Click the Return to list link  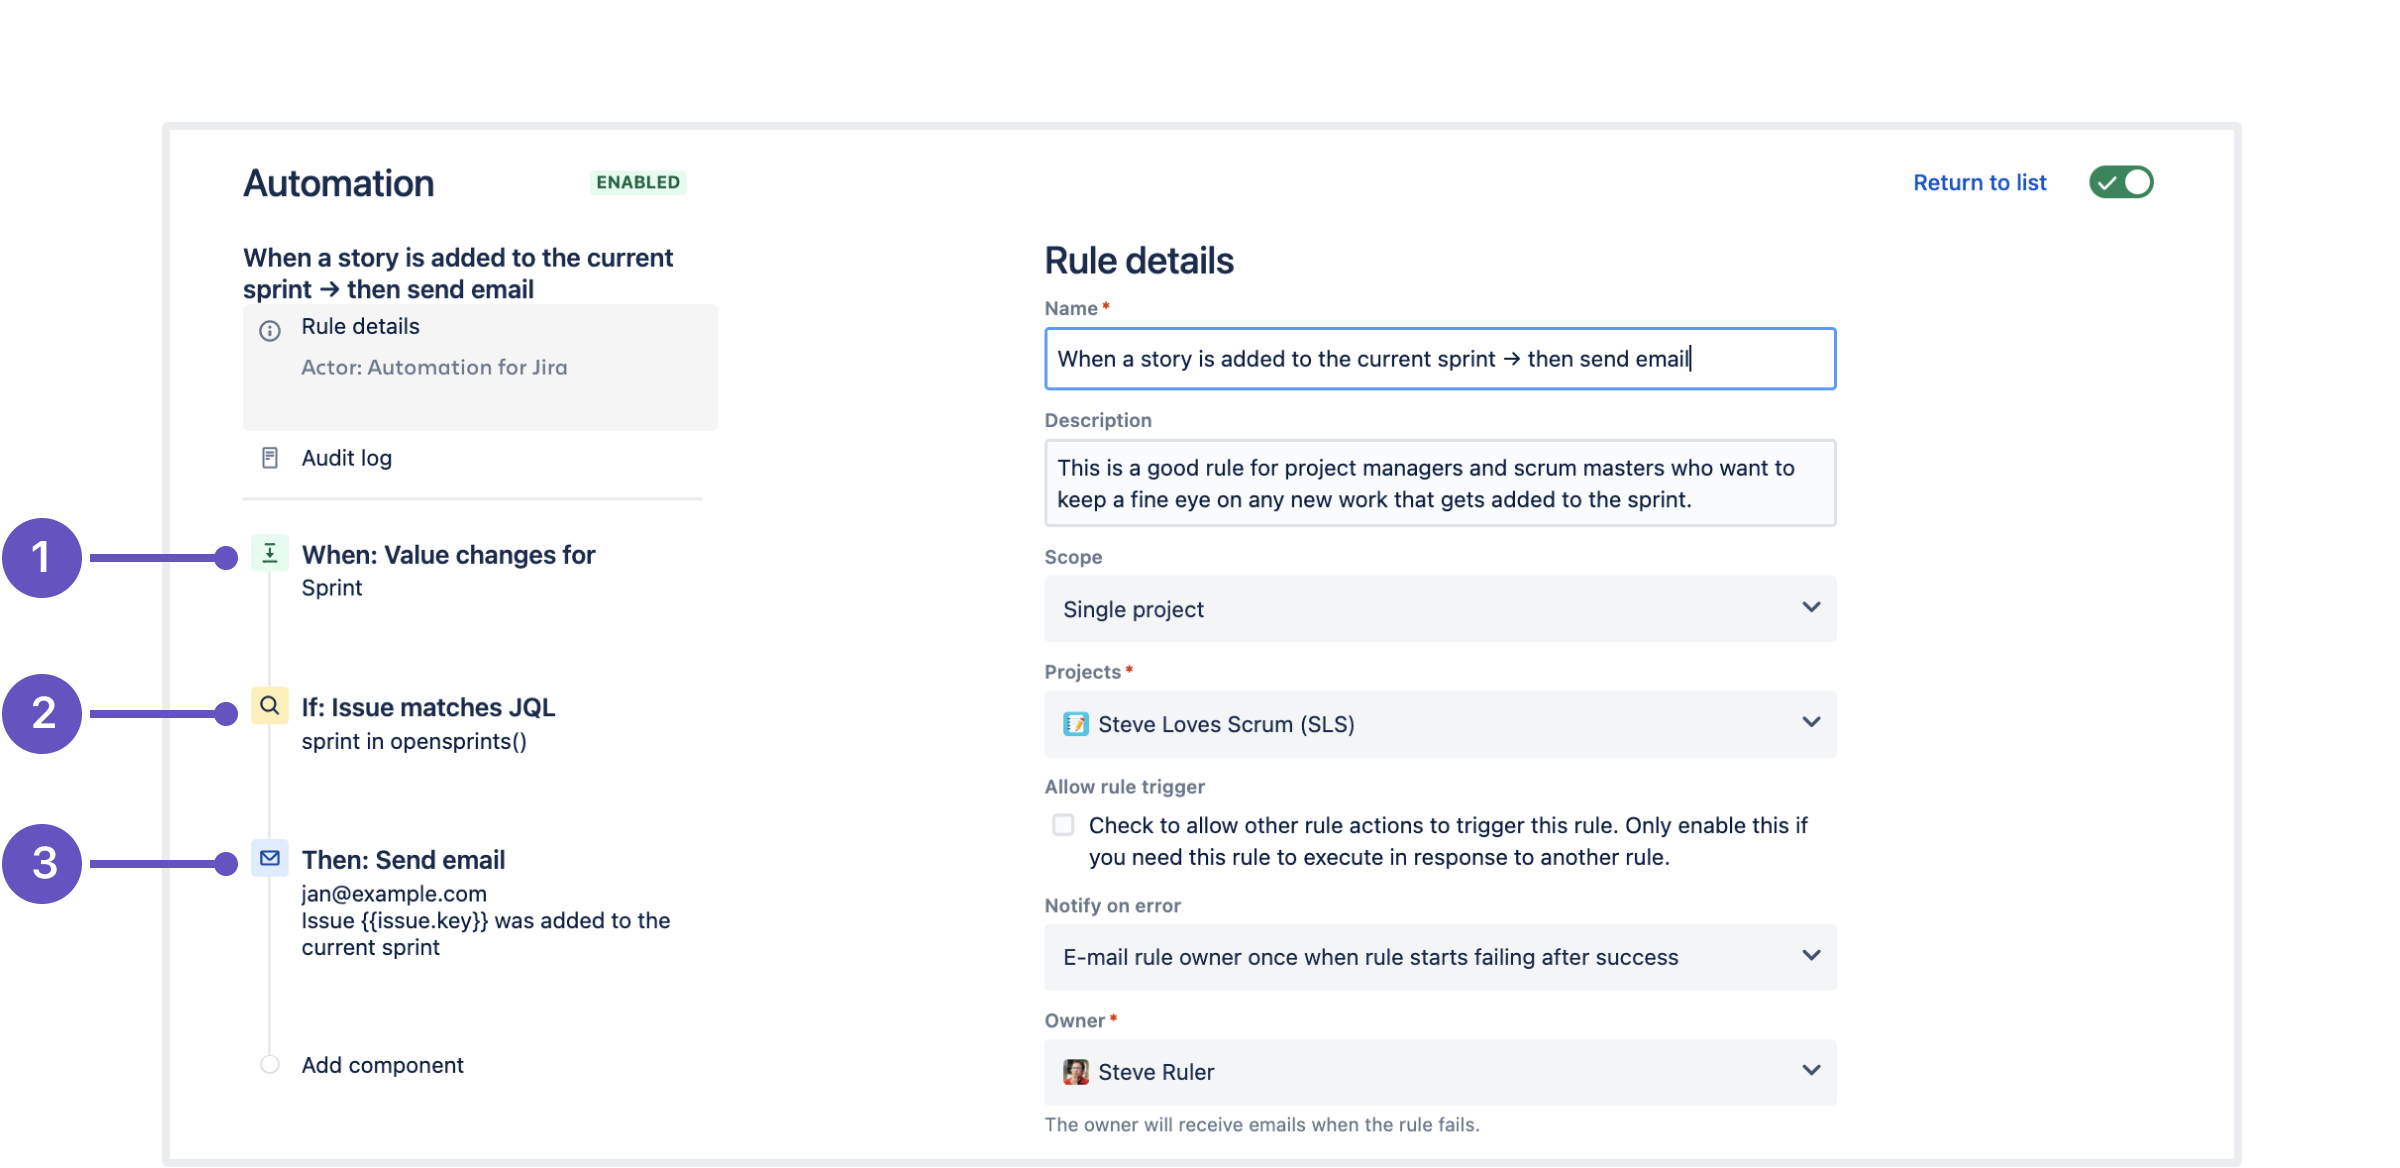click(1979, 183)
